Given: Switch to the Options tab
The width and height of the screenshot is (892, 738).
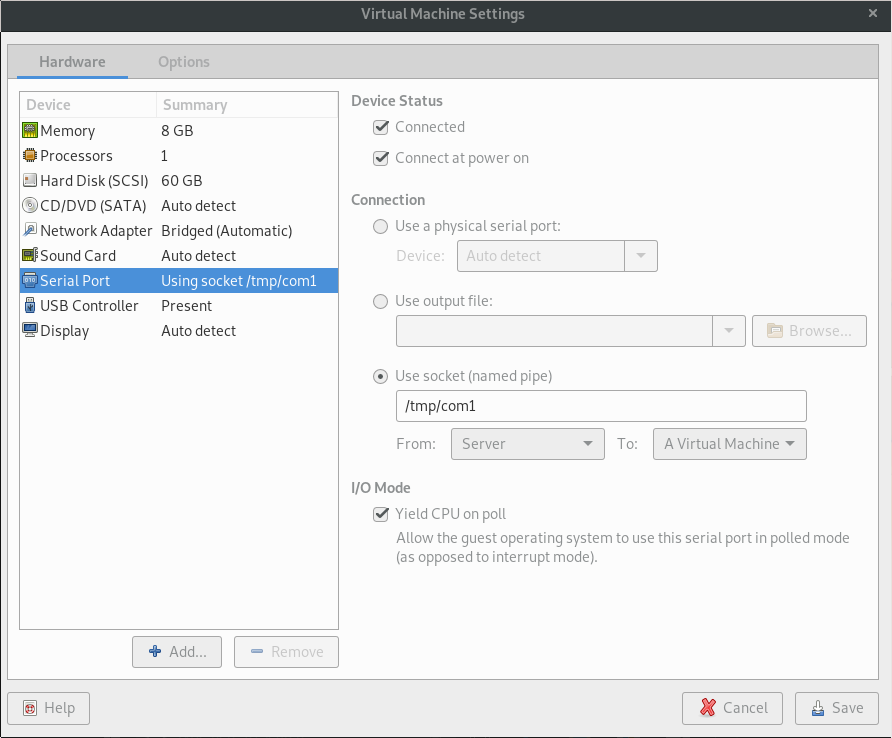Looking at the screenshot, I should pyautogui.click(x=184, y=62).
